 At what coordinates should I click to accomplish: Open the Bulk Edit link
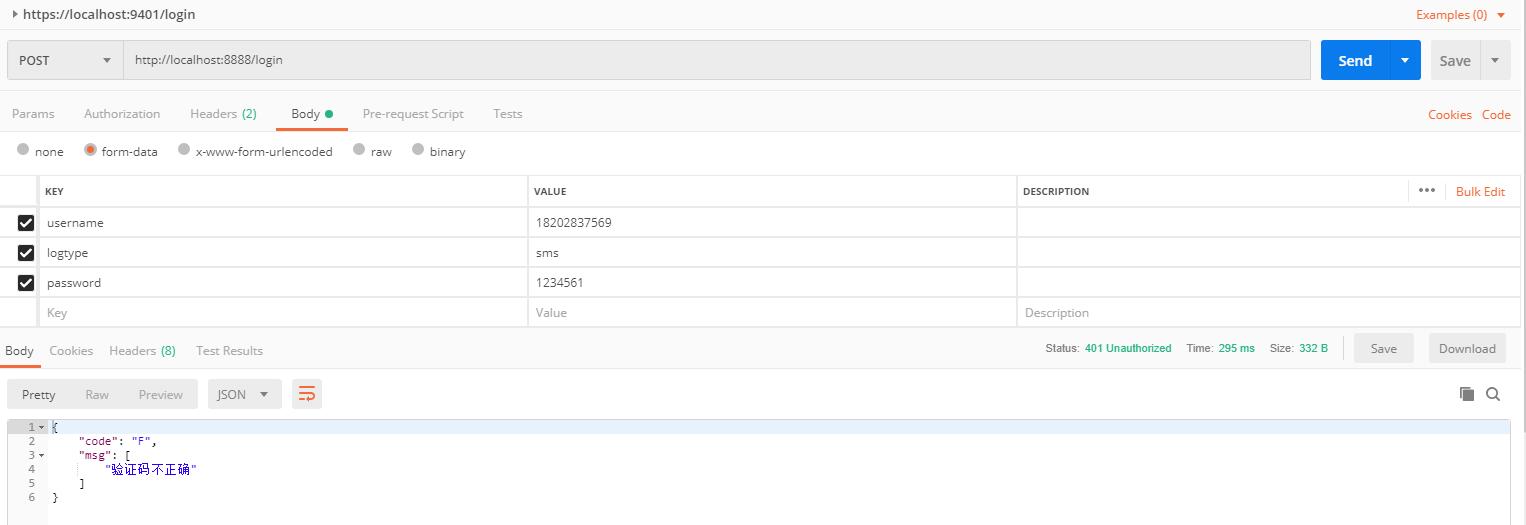point(1480,191)
